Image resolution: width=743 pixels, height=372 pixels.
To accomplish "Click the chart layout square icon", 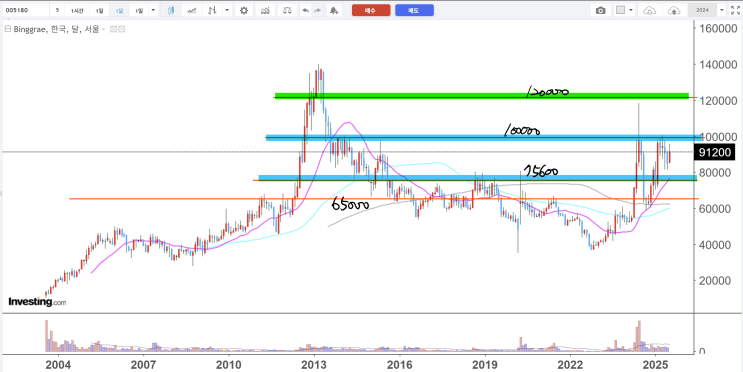I will tap(620, 10).
